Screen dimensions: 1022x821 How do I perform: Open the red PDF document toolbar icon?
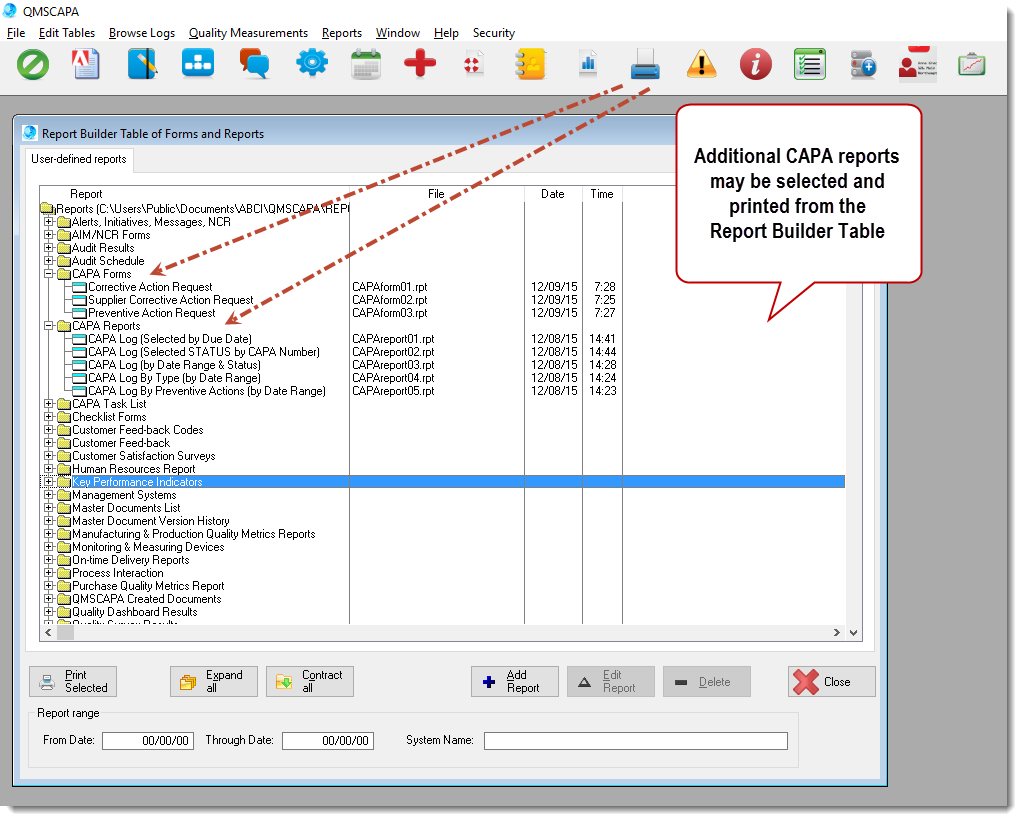click(x=87, y=64)
